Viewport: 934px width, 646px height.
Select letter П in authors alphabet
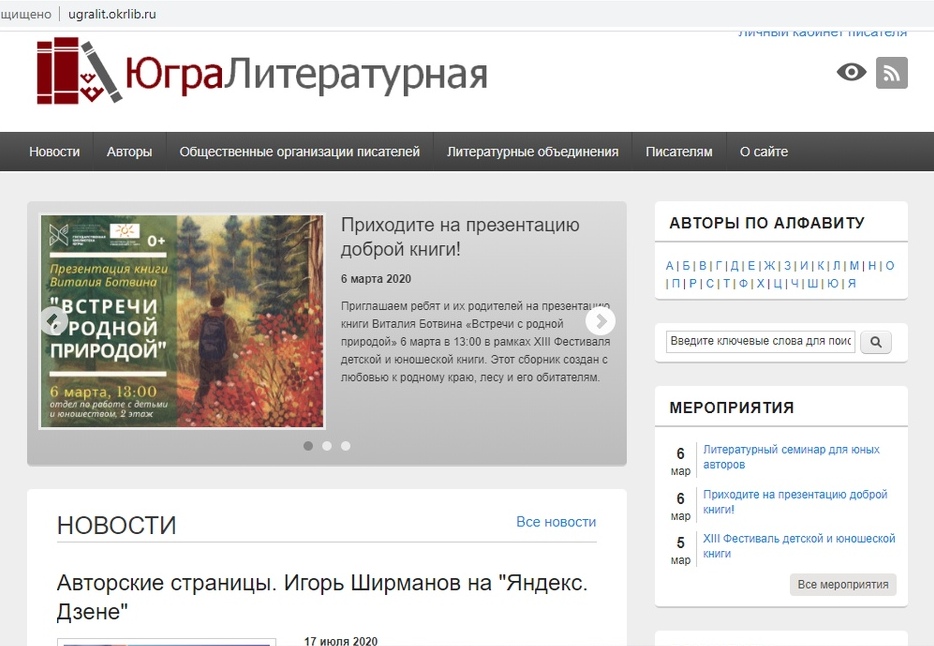click(676, 283)
